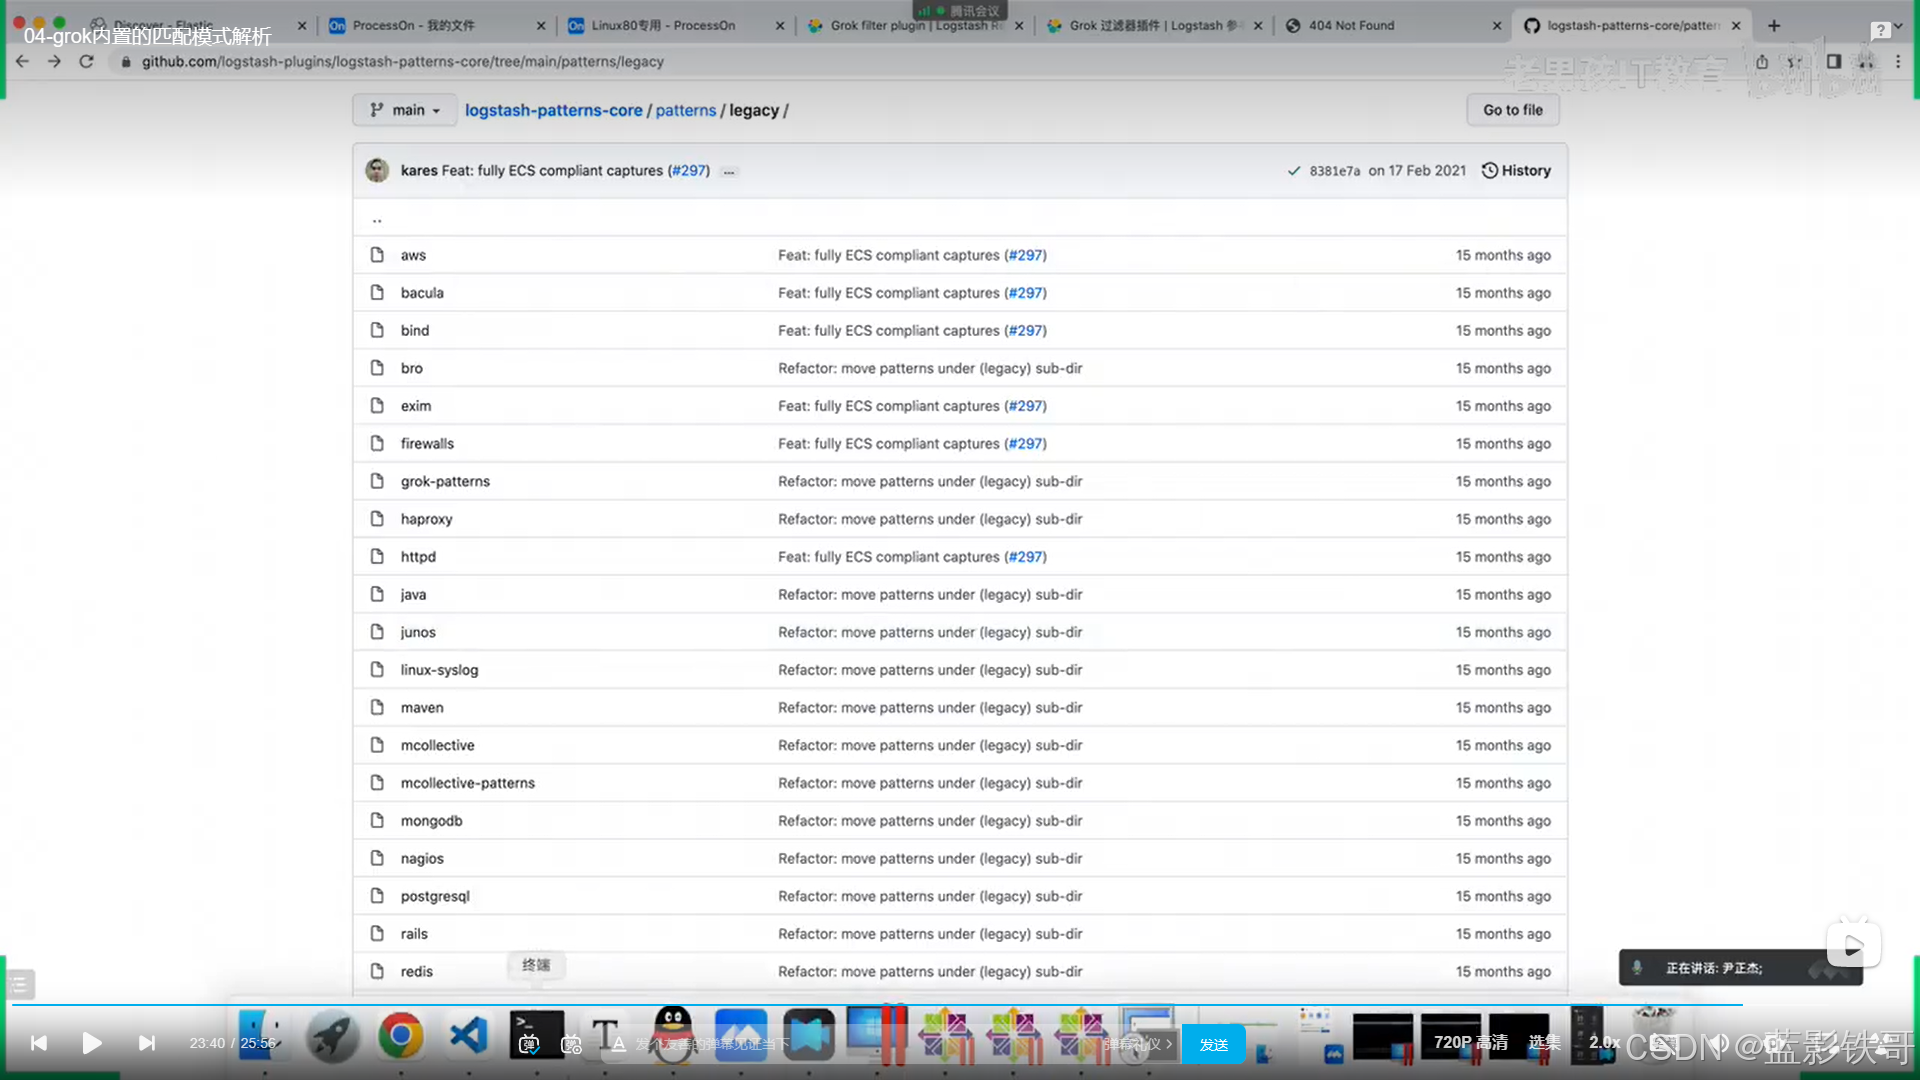Image resolution: width=1920 pixels, height=1080 pixels.
Task: Open the logstash-patterns-core breadcrumb link
Action: [553, 110]
